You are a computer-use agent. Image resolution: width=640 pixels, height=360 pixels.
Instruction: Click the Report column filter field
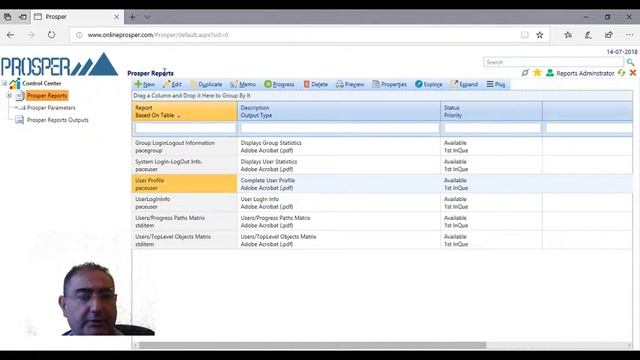click(x=185, y=128)
